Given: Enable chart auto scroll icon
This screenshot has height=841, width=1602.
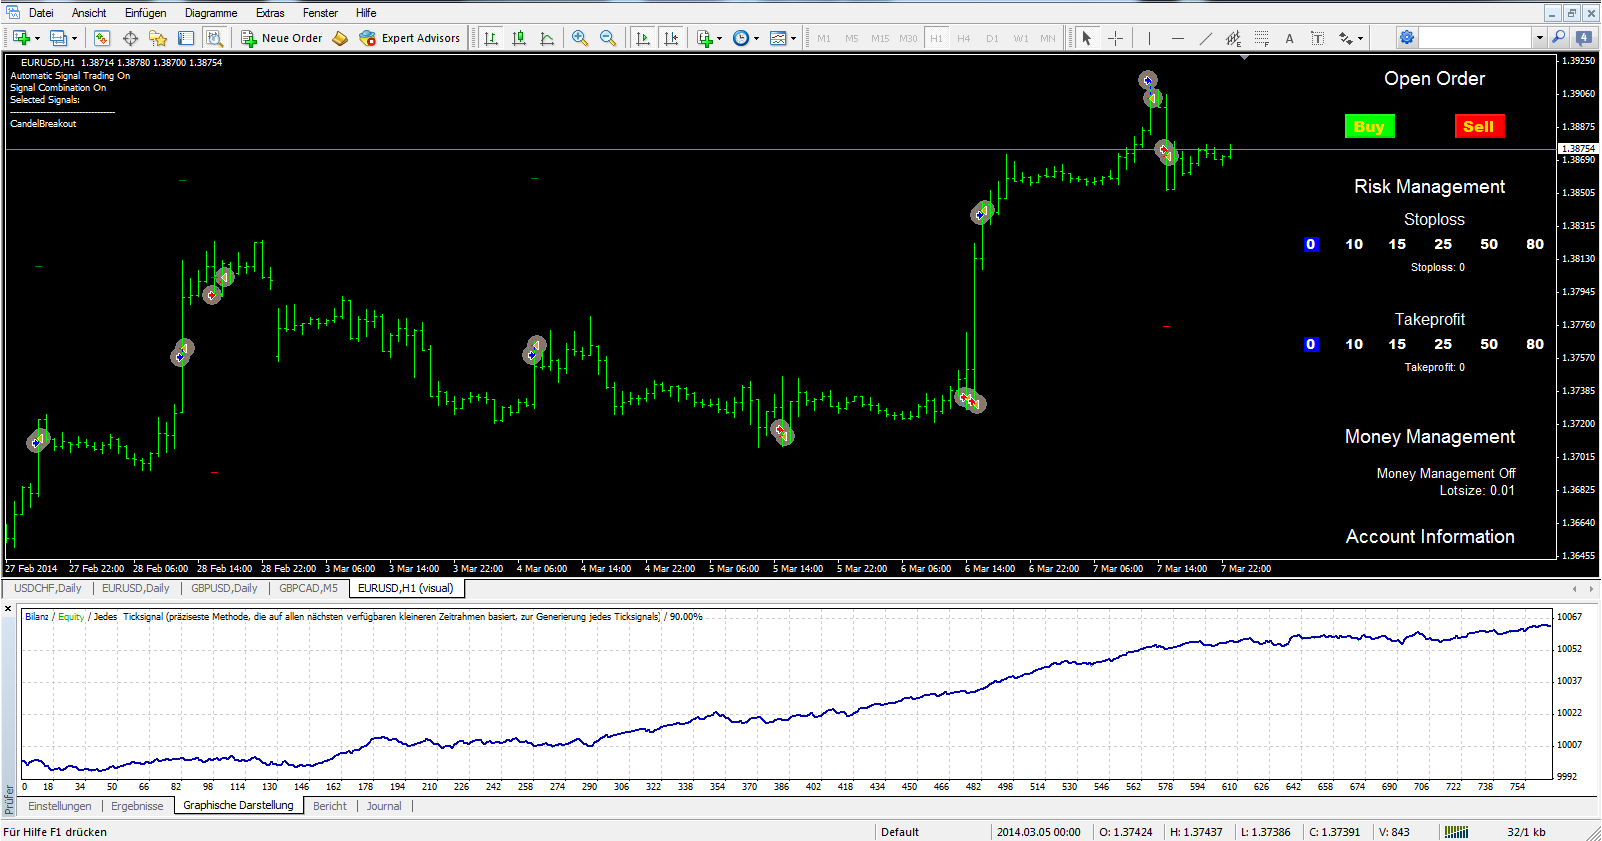Looking at the screenshot, I should (643, 38).
